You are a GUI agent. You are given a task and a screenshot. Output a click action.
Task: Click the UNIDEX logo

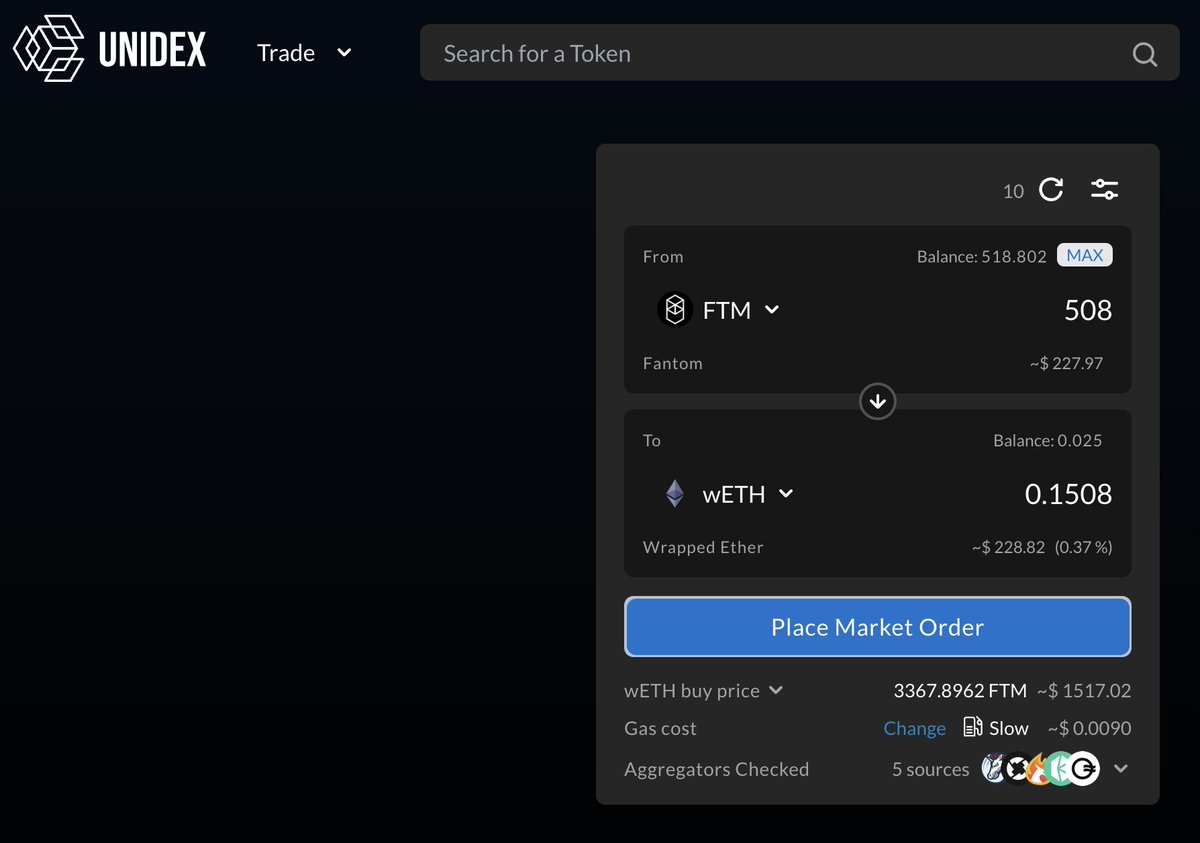point(110,49)
